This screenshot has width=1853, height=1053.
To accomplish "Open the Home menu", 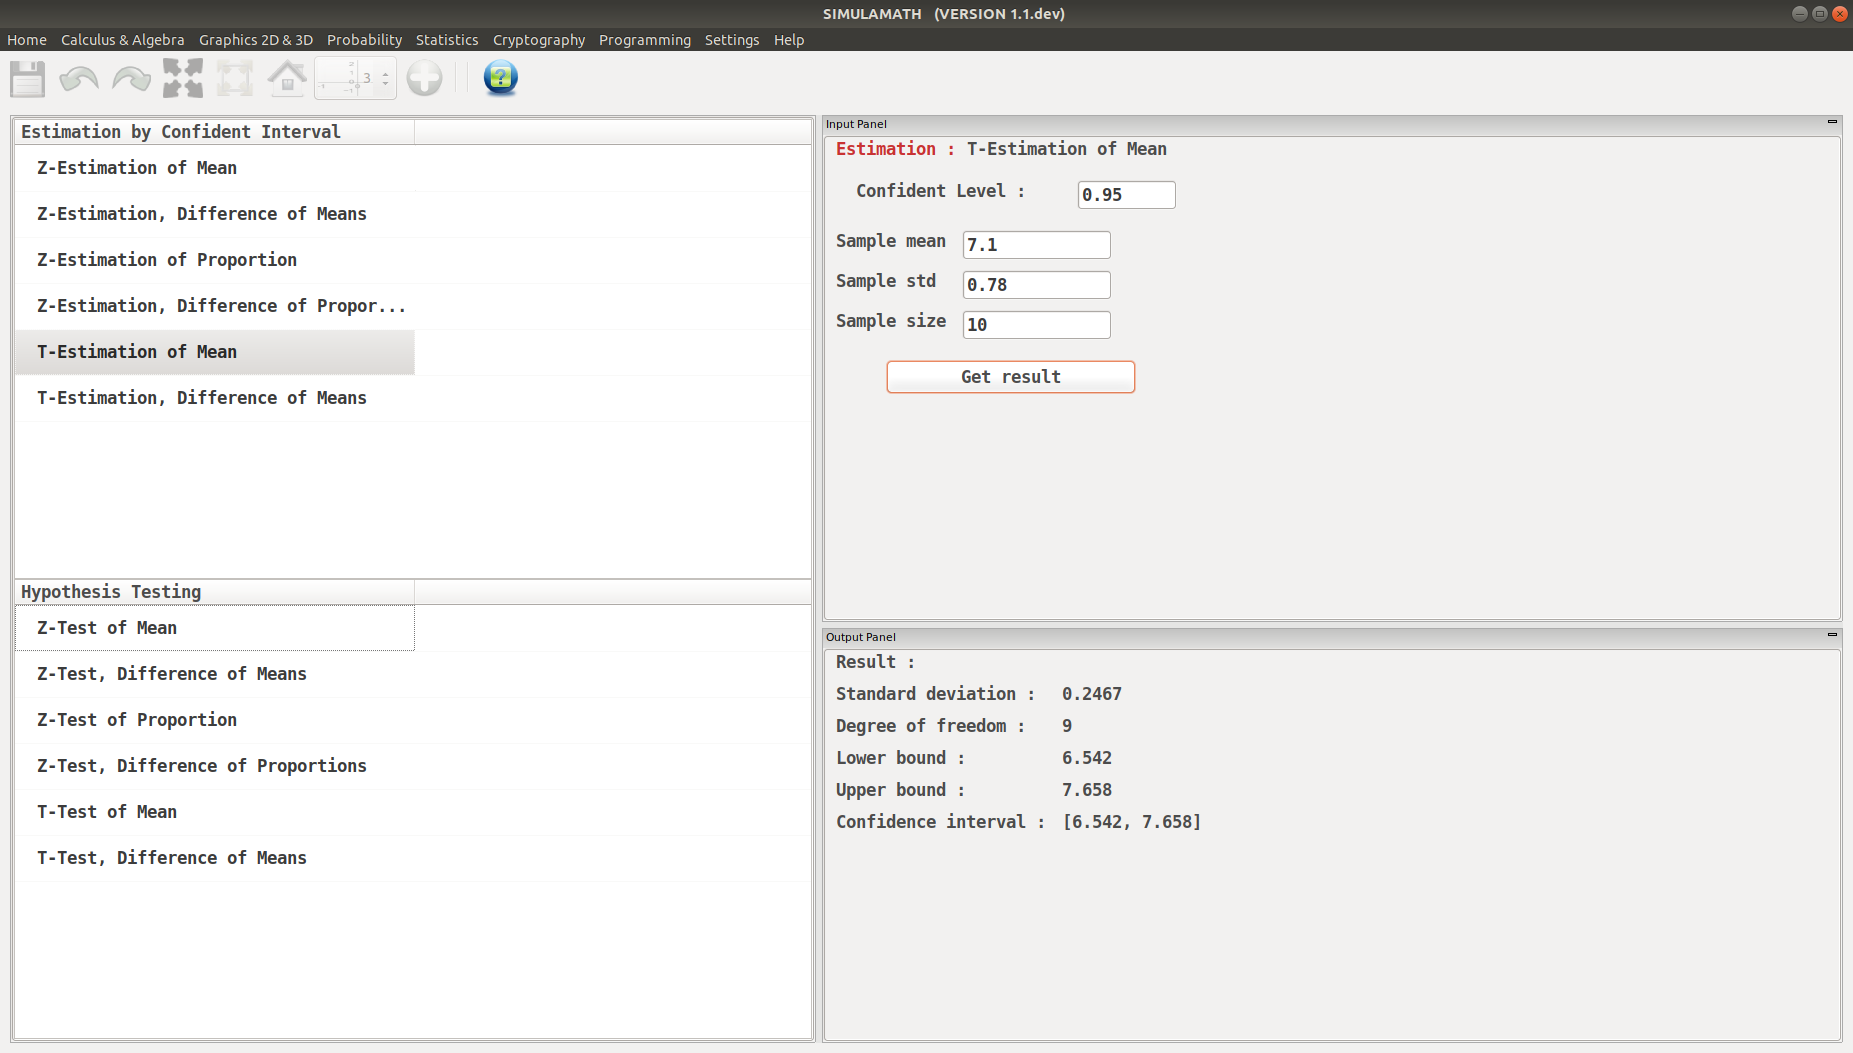I will (27, 40).
